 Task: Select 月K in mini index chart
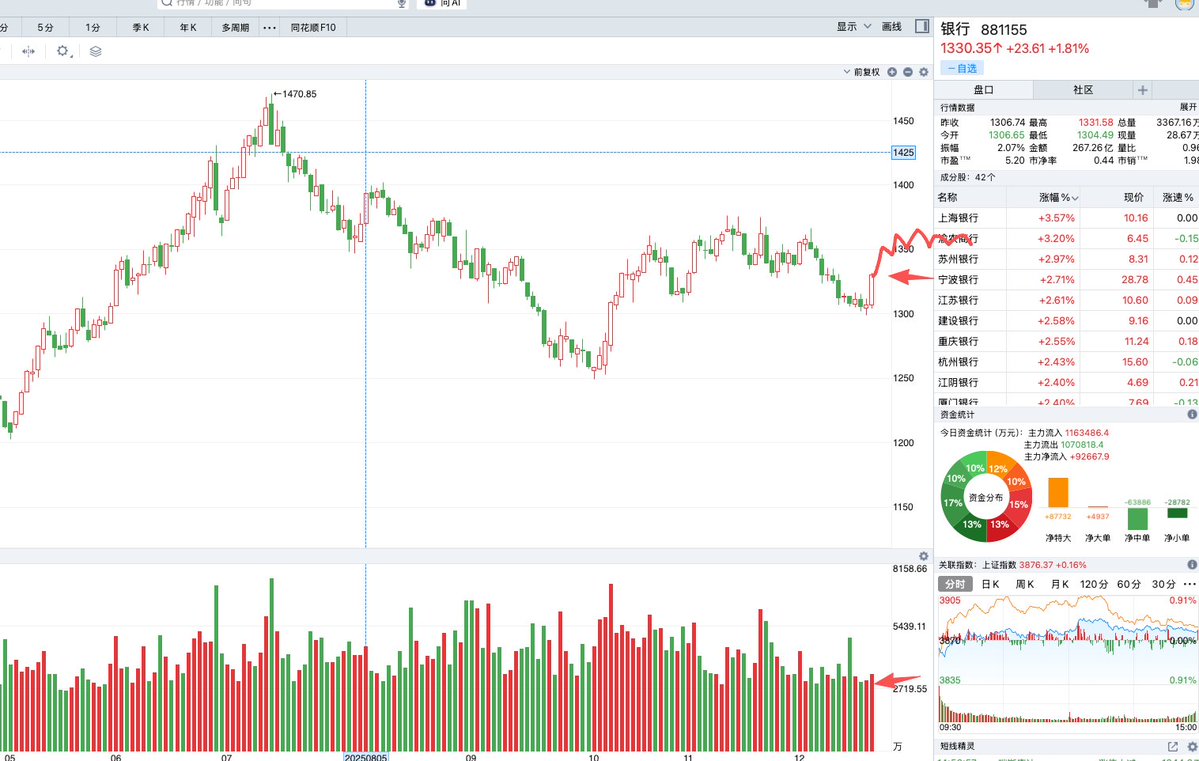tap(1059, 584)
